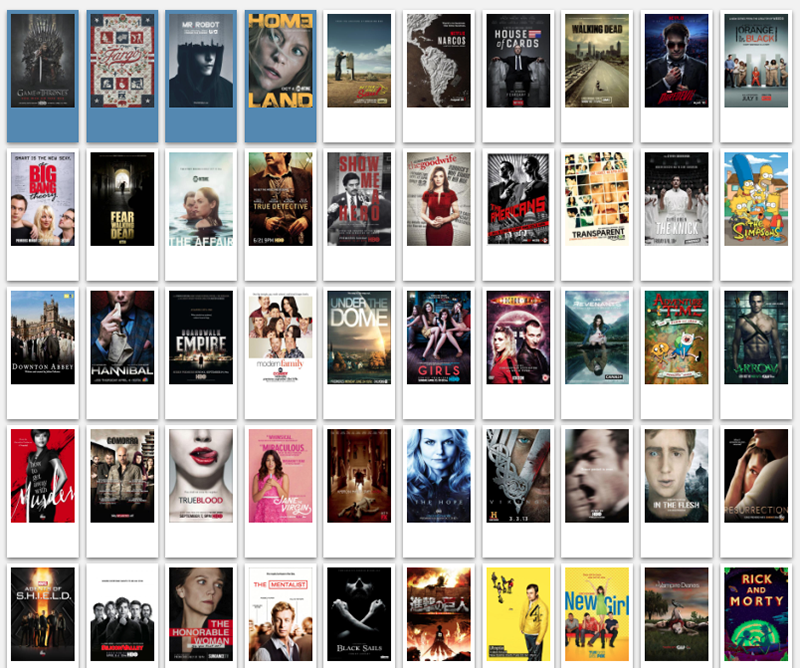The height and width of the screenshot is (668, 800).
Task: Choose the Silicon Valley poster
Action: 122,614
